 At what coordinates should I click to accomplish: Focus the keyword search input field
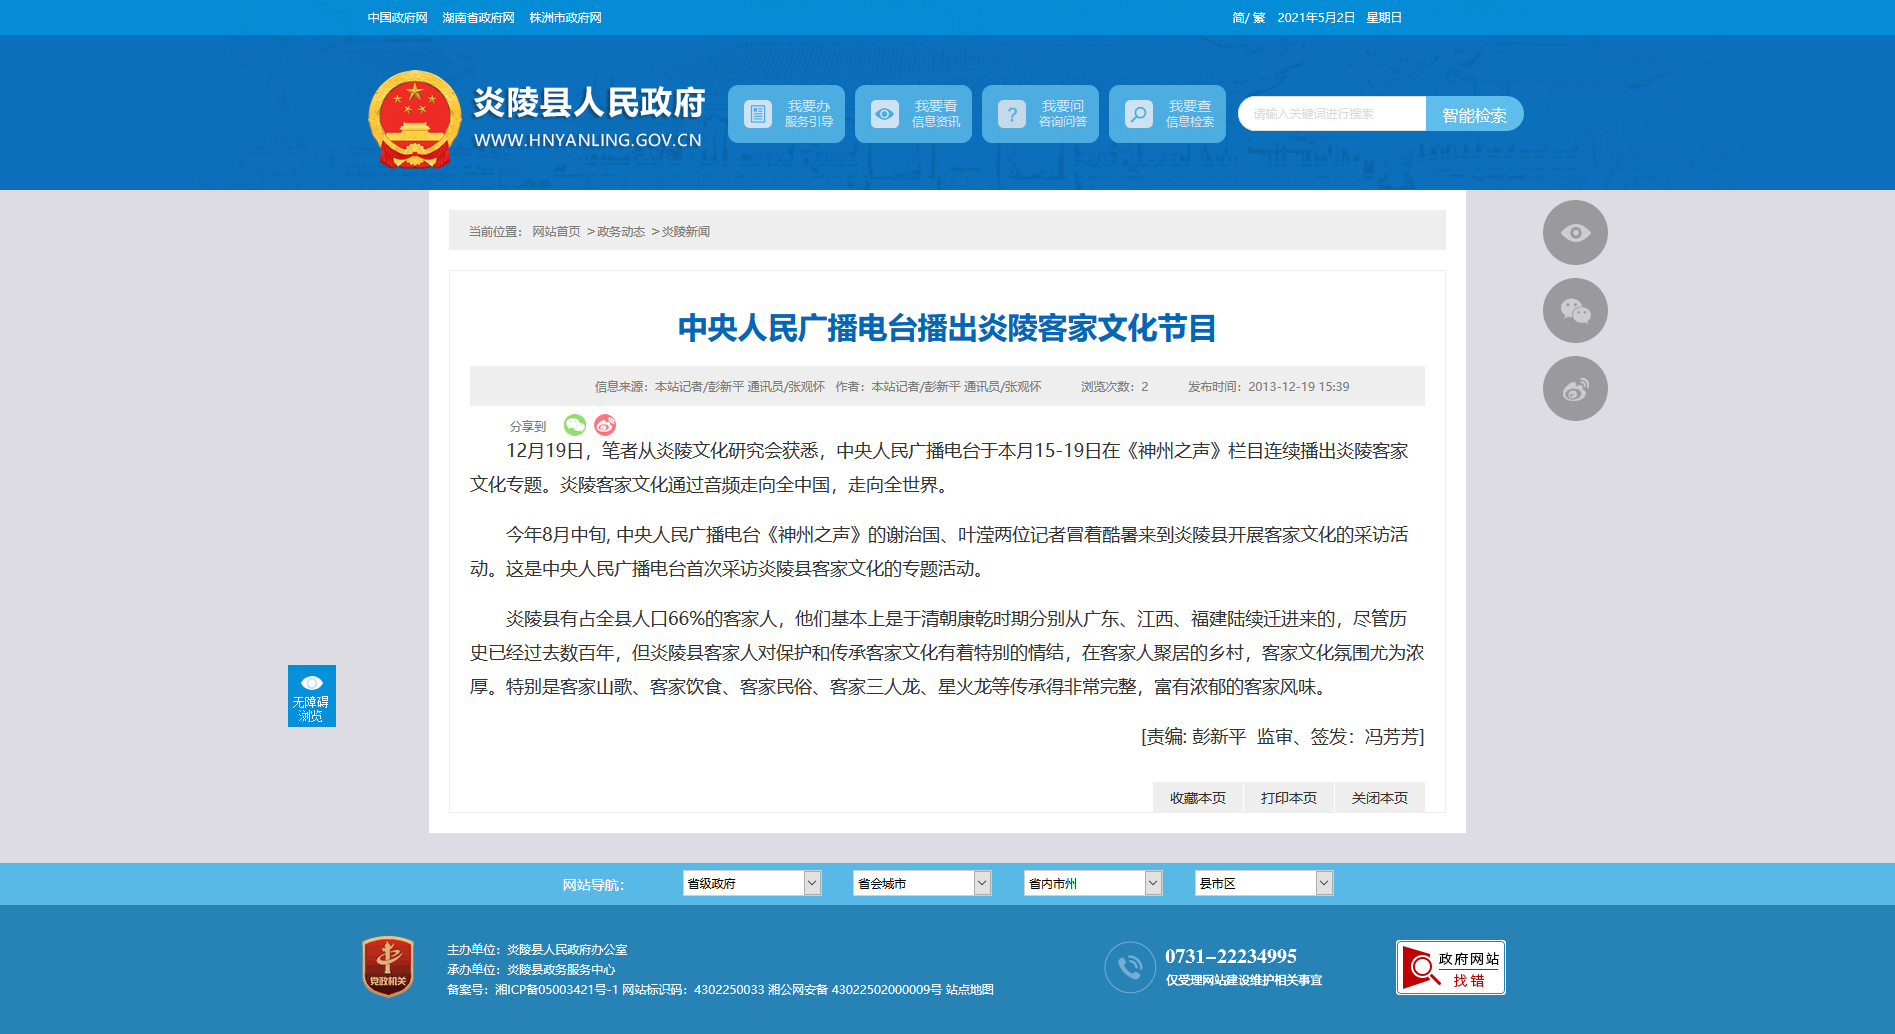click(x=1332, y=114)
